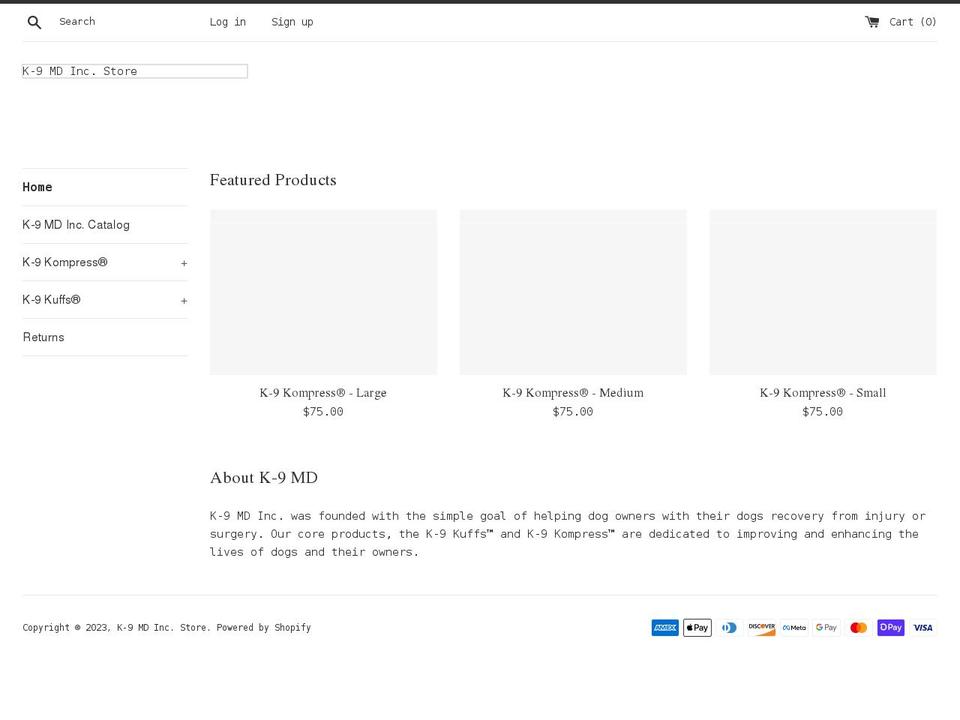
Task: Click the $75.00 price under Medium
Action: (x=573, y=412)
